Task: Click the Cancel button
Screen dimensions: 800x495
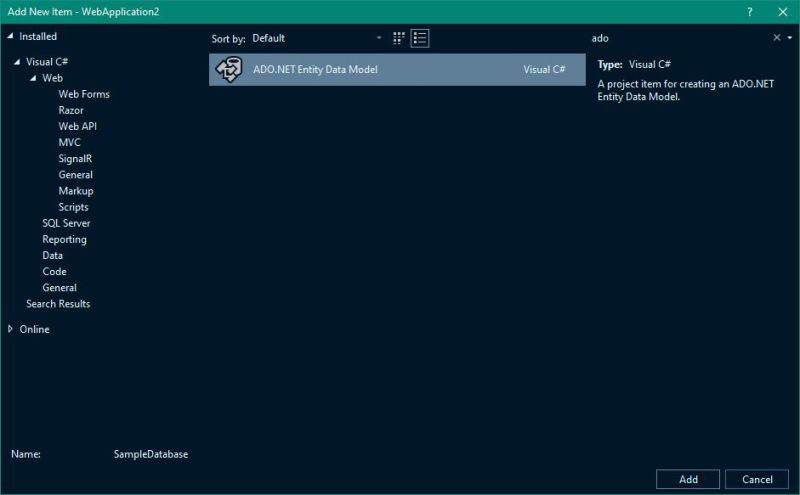Action: (757, 479)
